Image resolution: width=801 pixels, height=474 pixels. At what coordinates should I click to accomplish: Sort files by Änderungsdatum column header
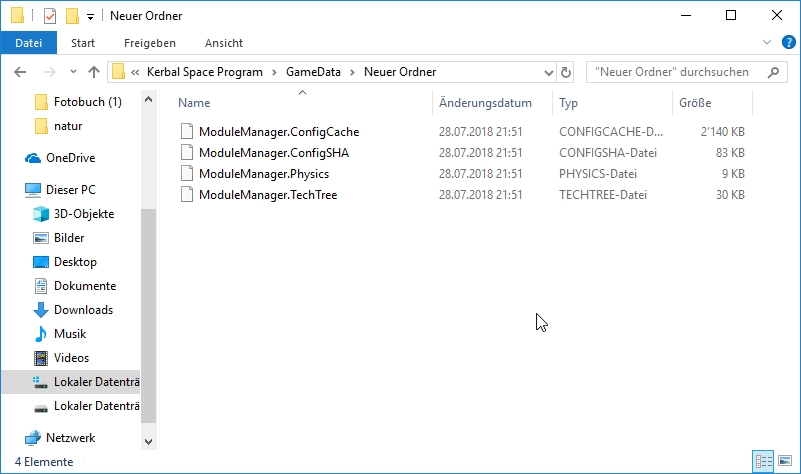click(485, 103)
